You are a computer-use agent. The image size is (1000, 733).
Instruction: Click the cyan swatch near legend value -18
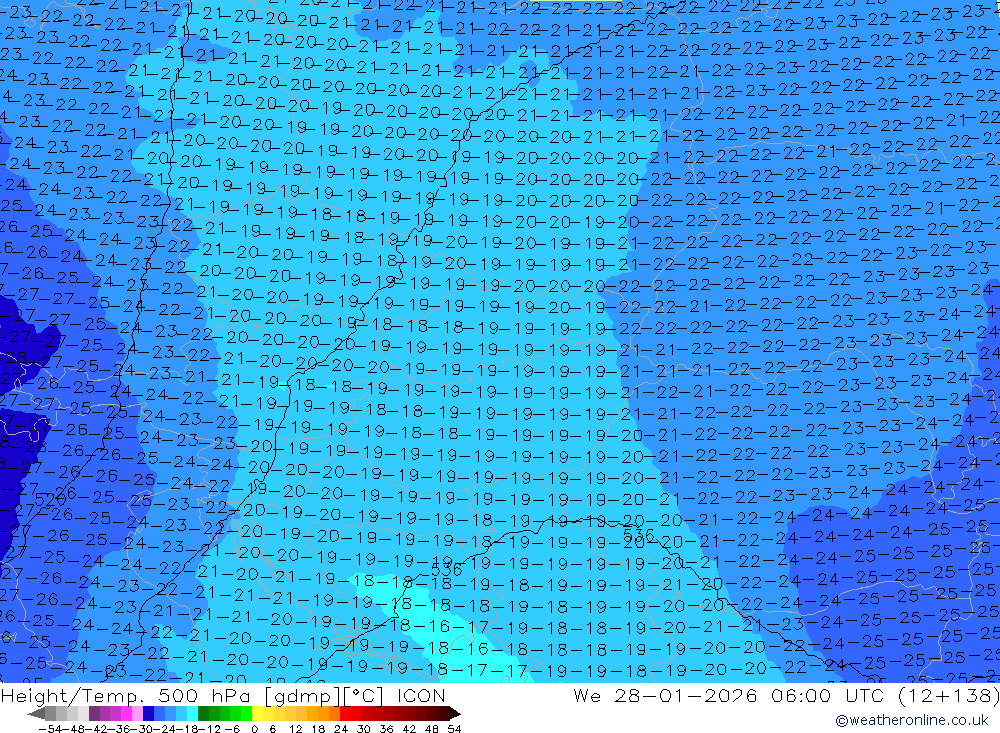(192, 713)
